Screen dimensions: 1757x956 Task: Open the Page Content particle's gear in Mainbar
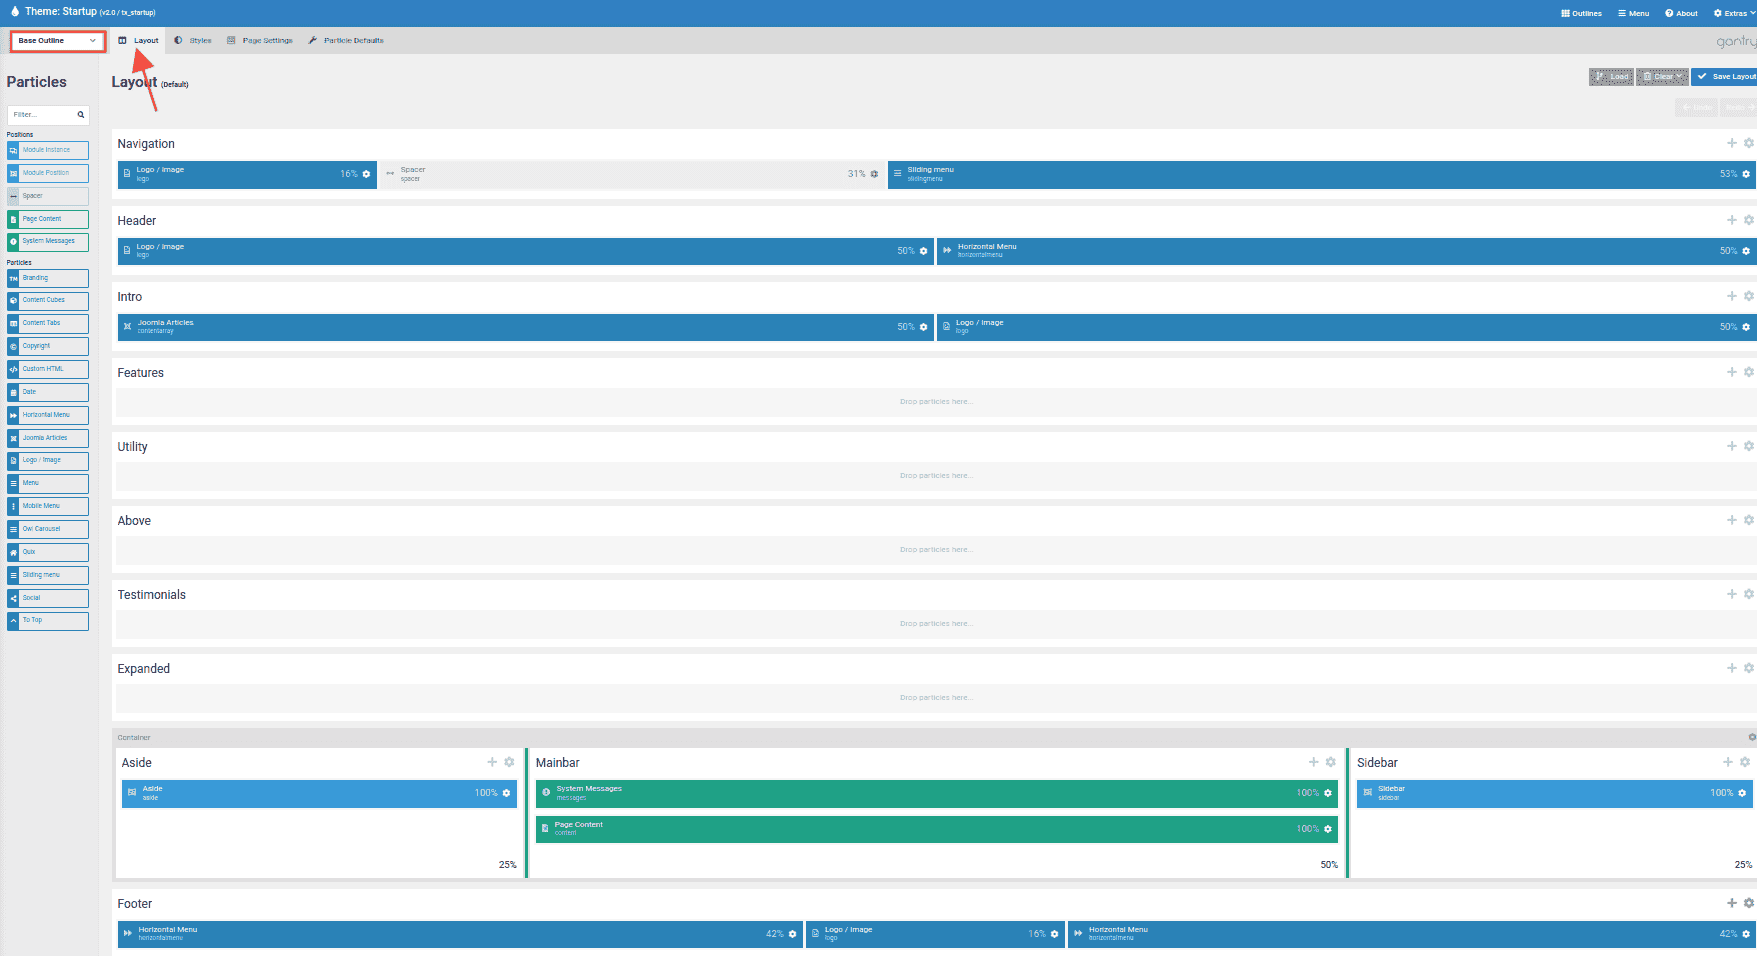pos(1328,829)
